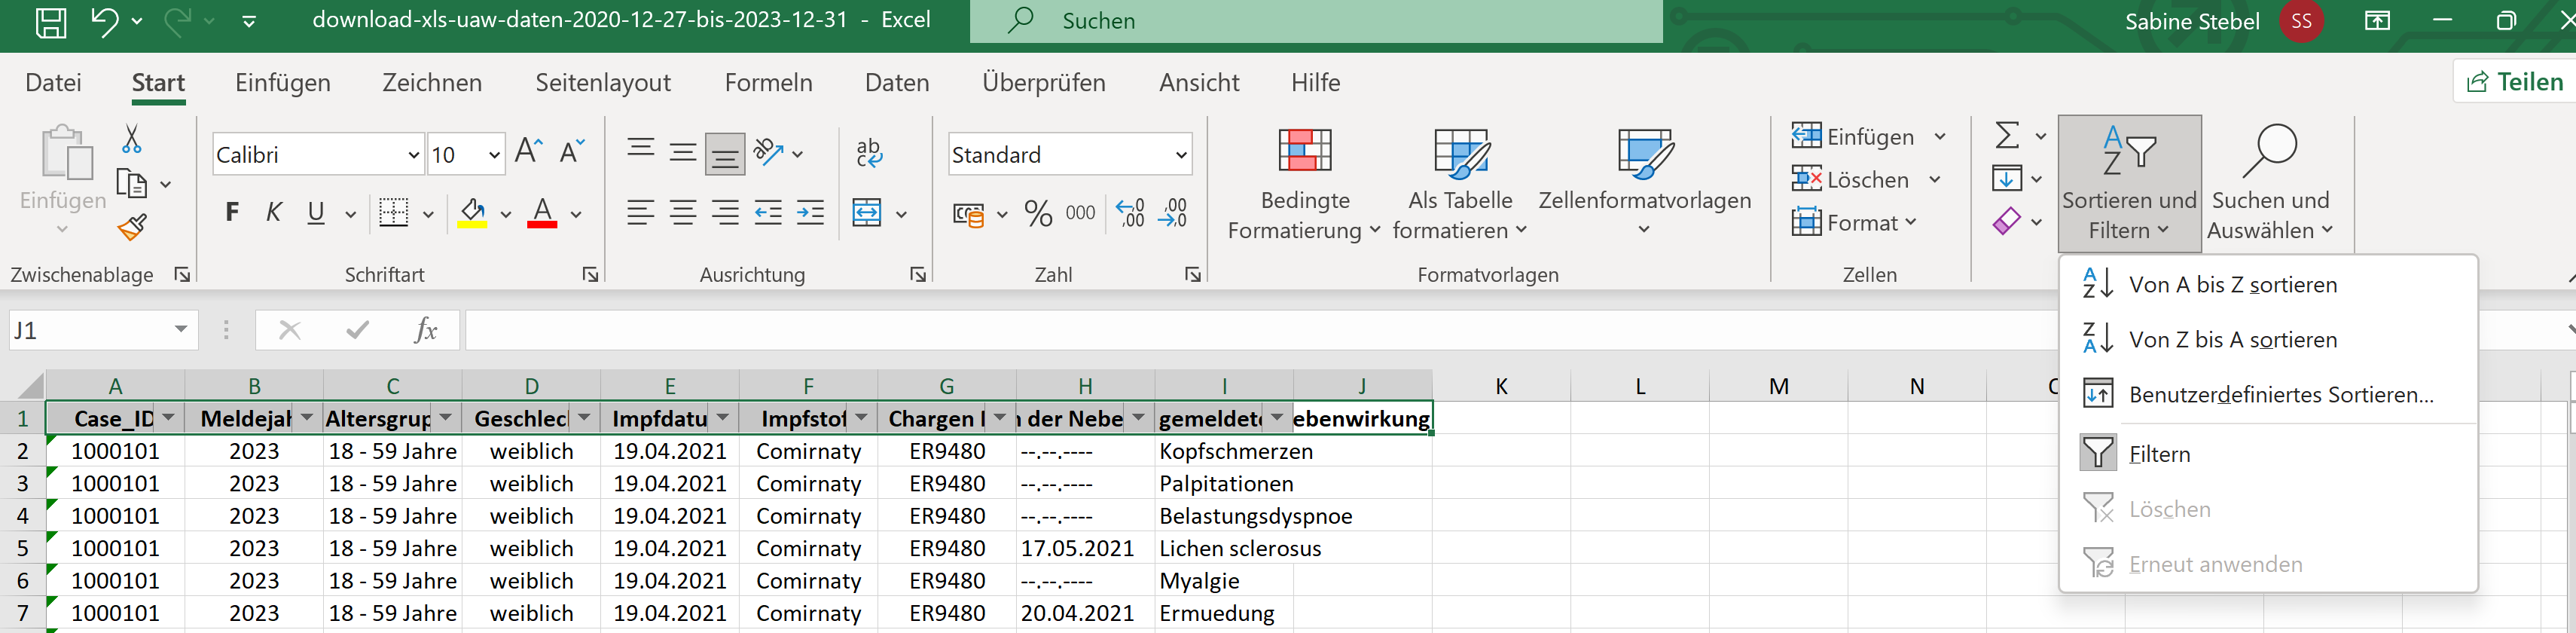The height and width of the screenshot is (633, 2576).
Task: Add a decimal place
Action: click(1130, 213)
